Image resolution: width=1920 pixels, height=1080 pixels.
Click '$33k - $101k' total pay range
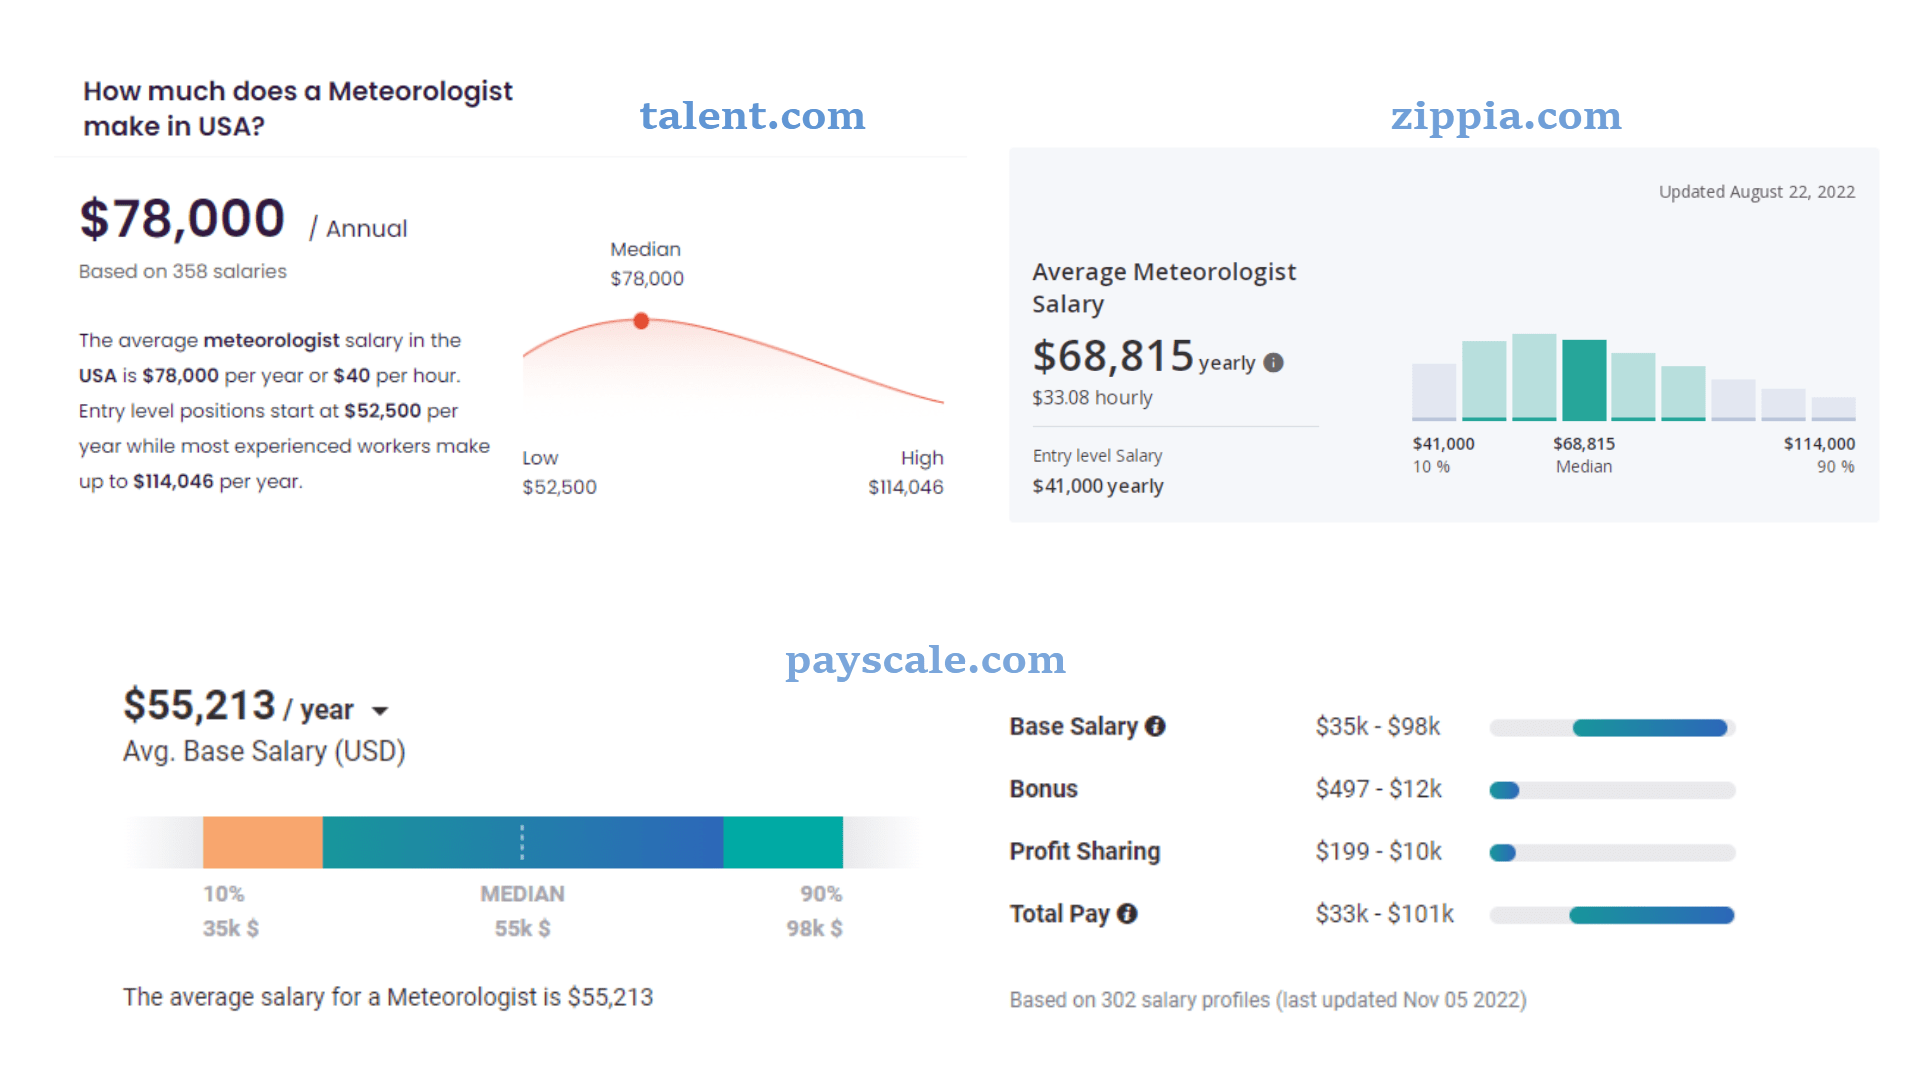1385,913
